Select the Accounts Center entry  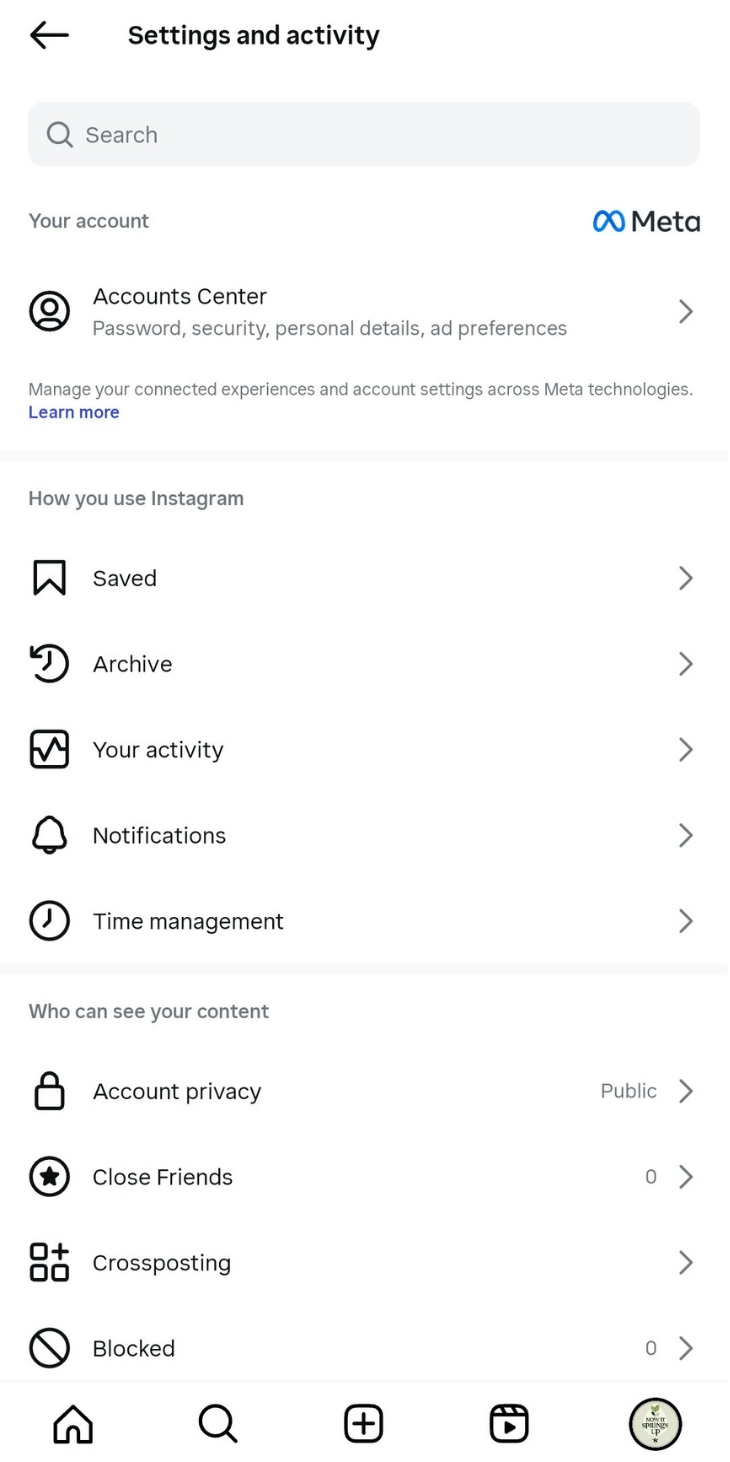(x=329, y=311)
